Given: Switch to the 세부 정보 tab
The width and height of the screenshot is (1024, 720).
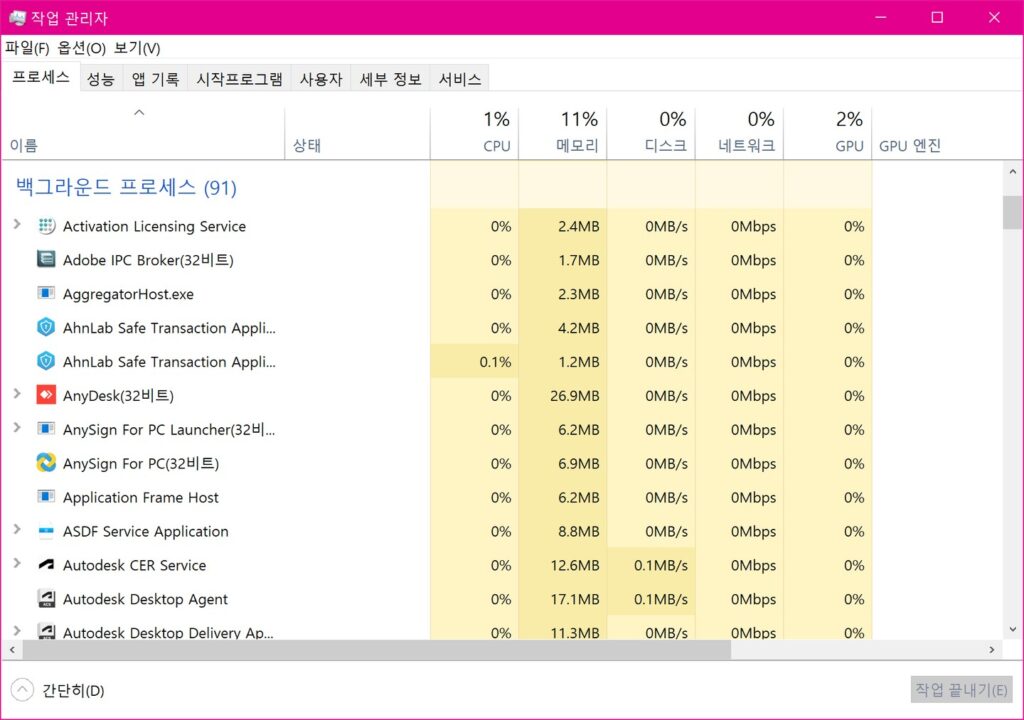Looking at the screenshot, I should click(391, 79).
